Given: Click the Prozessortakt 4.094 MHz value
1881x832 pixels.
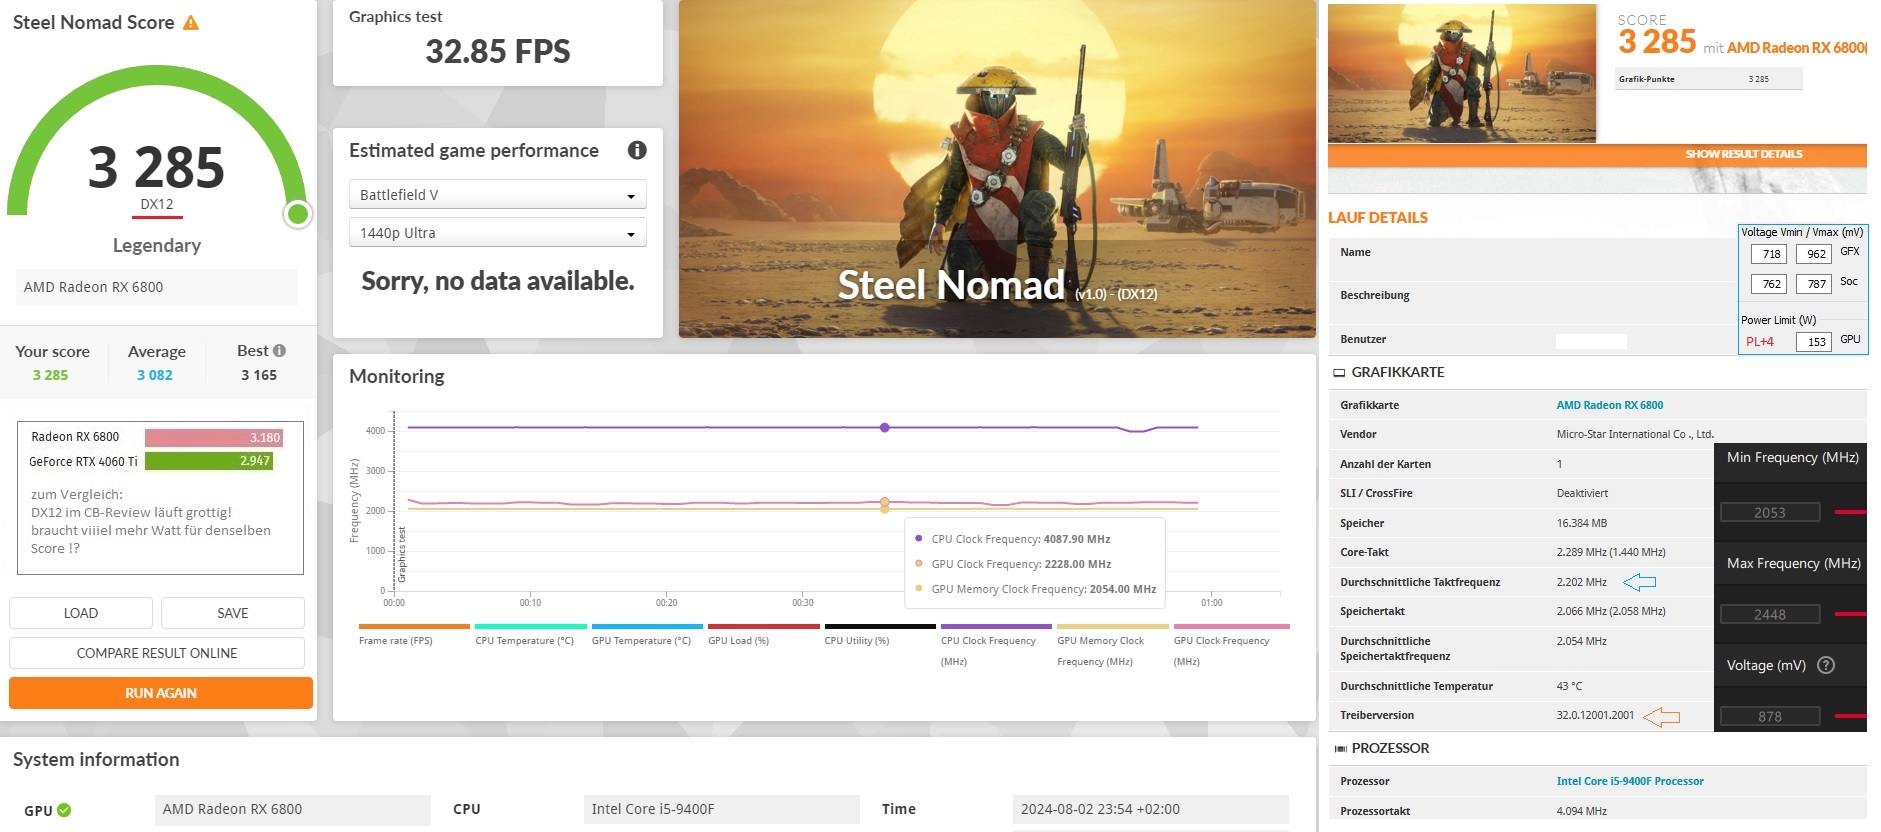Looking at the screenshot, I should point(1581,811).
